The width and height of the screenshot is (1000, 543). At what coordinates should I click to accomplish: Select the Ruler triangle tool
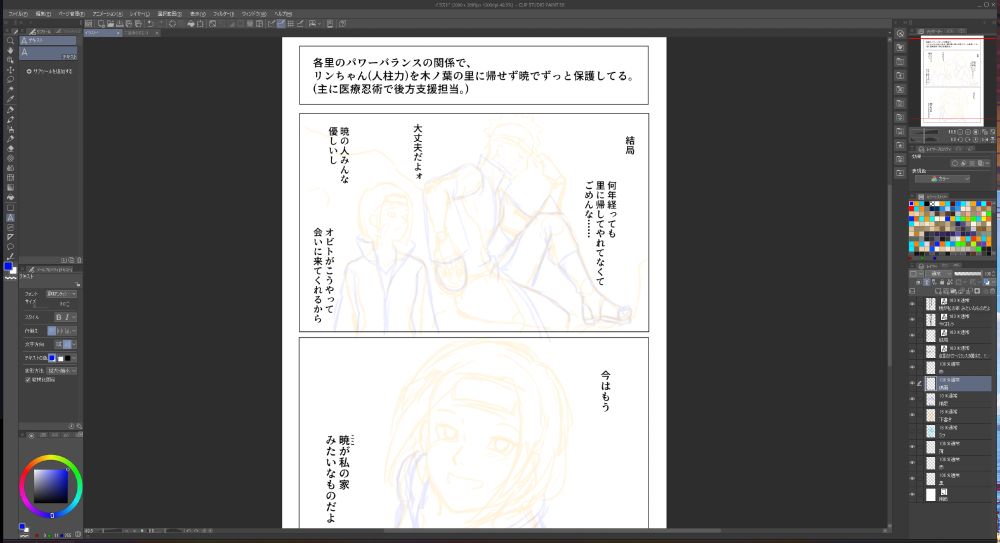[x=10, y=237]
